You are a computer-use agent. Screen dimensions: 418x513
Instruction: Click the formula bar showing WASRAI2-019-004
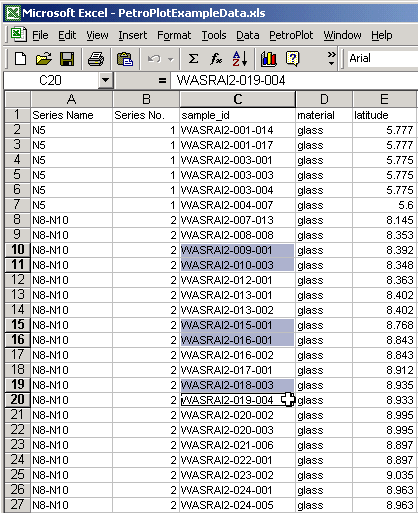tap(293, 80)
